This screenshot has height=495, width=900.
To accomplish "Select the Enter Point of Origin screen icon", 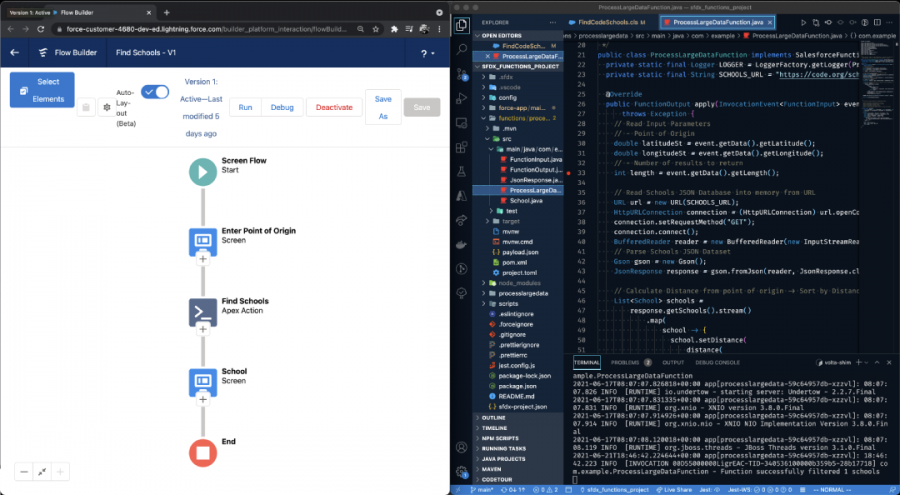I will pos(203,240).
